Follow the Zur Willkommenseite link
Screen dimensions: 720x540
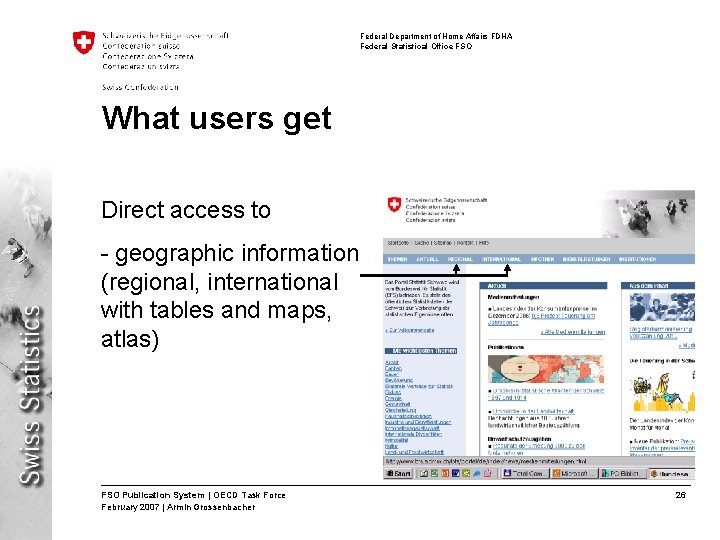pyautogui.click(x=410, y=330)
